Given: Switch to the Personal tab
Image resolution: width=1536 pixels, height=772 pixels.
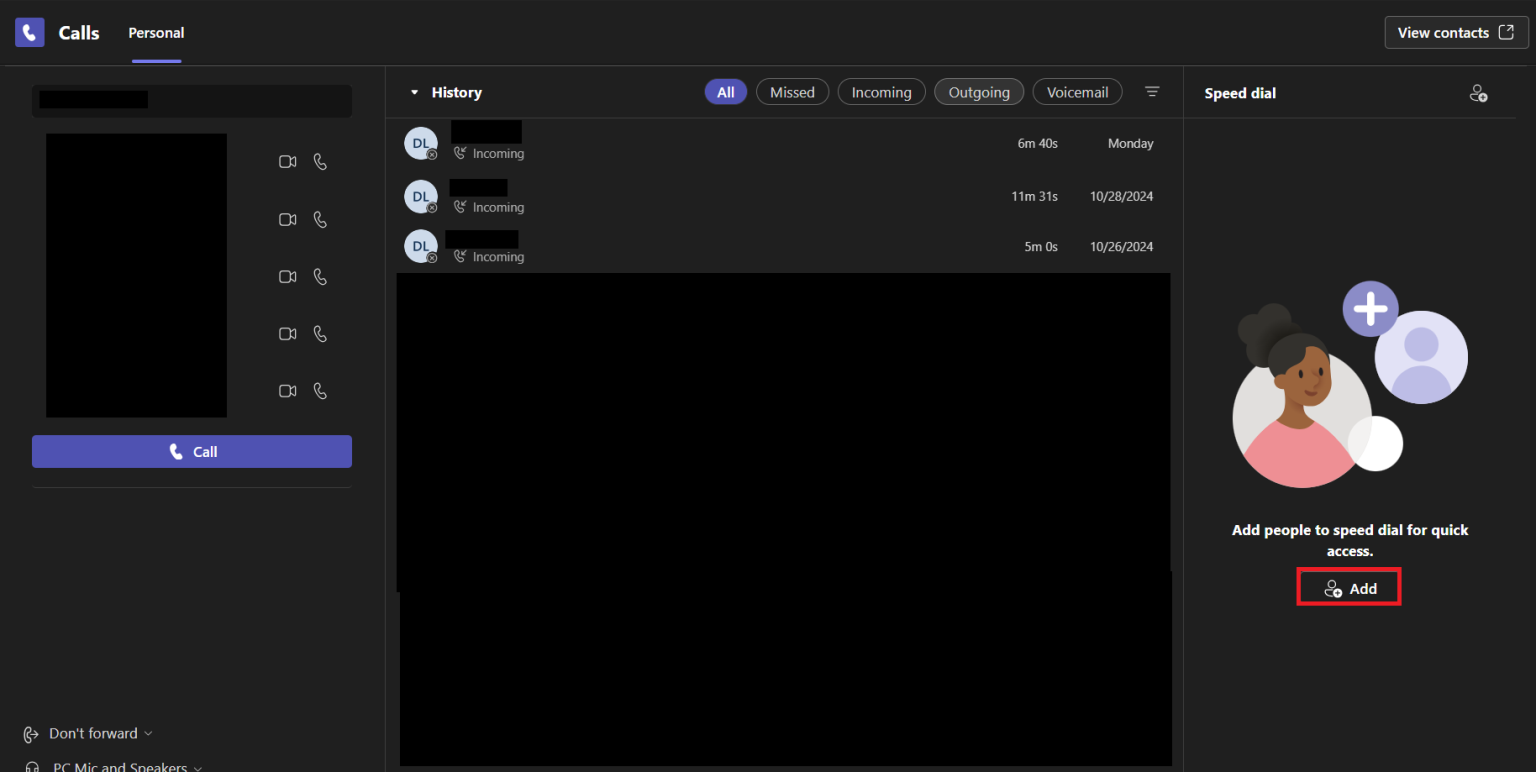Looking at the screenshot, I should 156,33.
